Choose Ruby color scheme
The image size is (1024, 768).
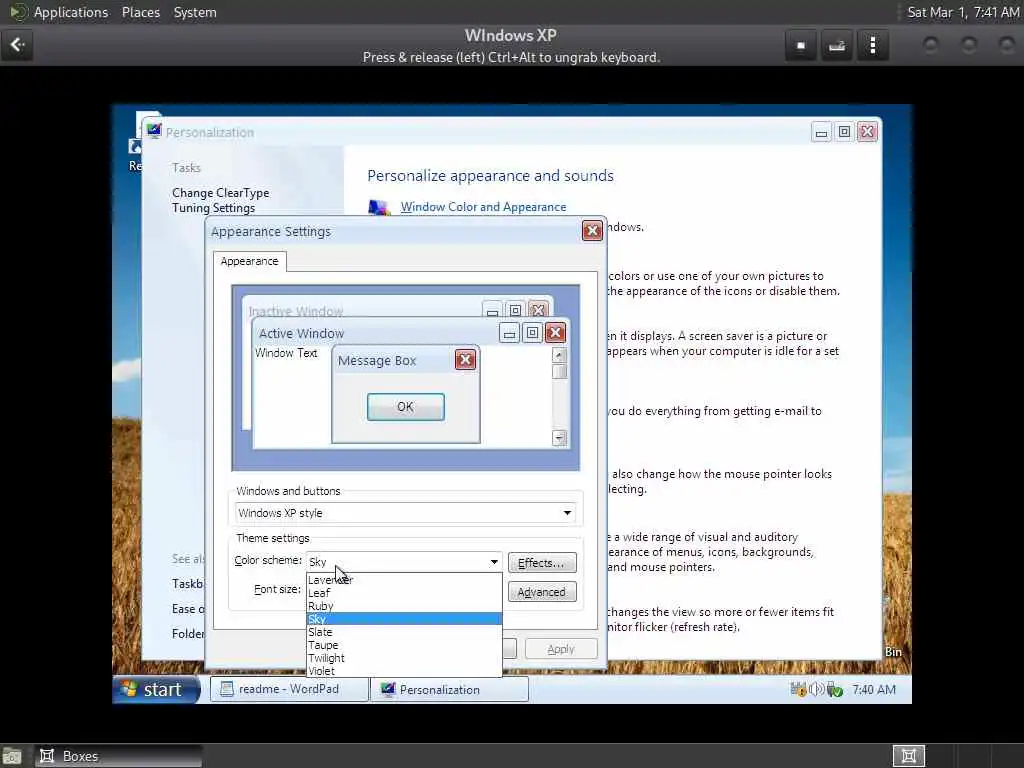(404, 606)
